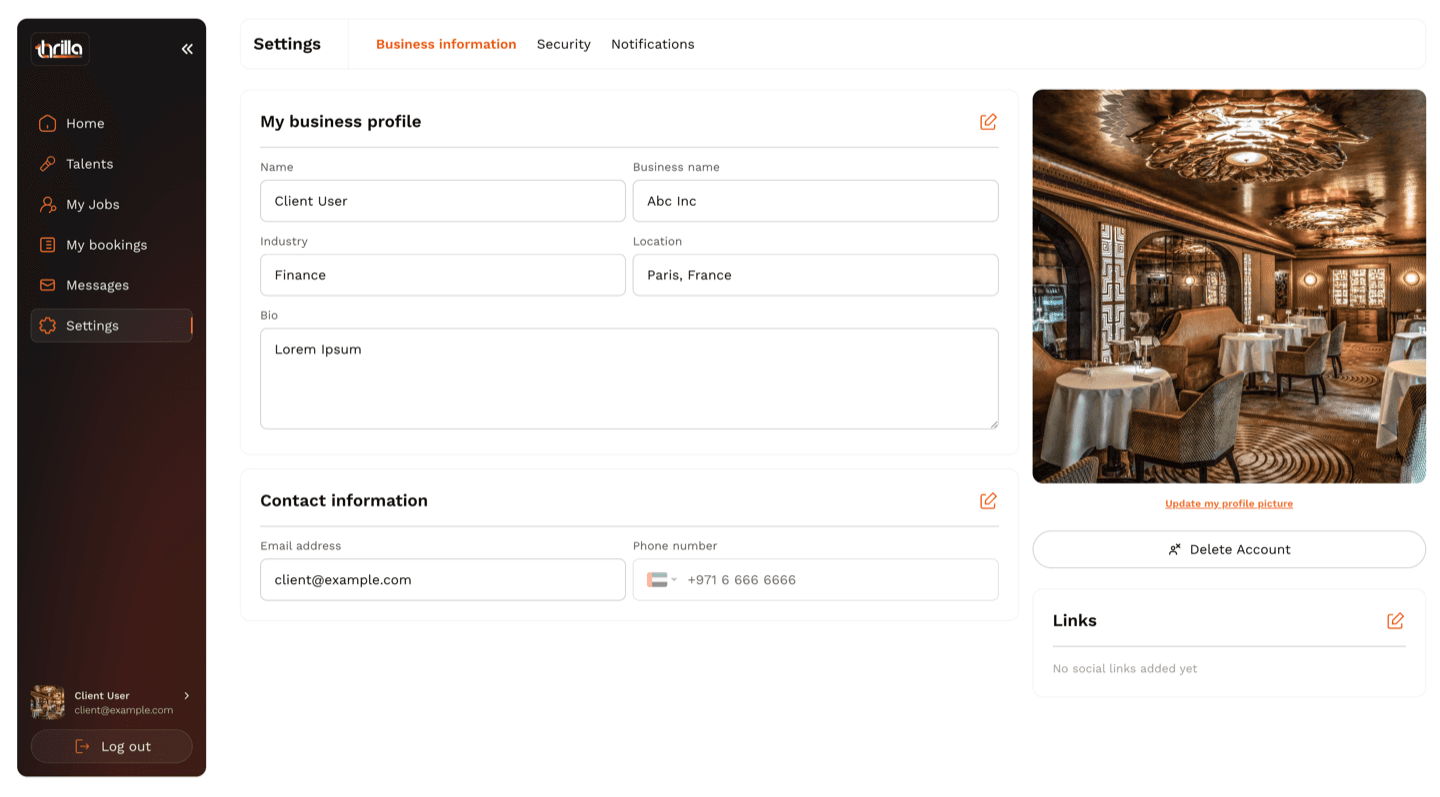Collapse the sidebar with the double chevron
Screen dimensions: 1440x797
(187, 47)
